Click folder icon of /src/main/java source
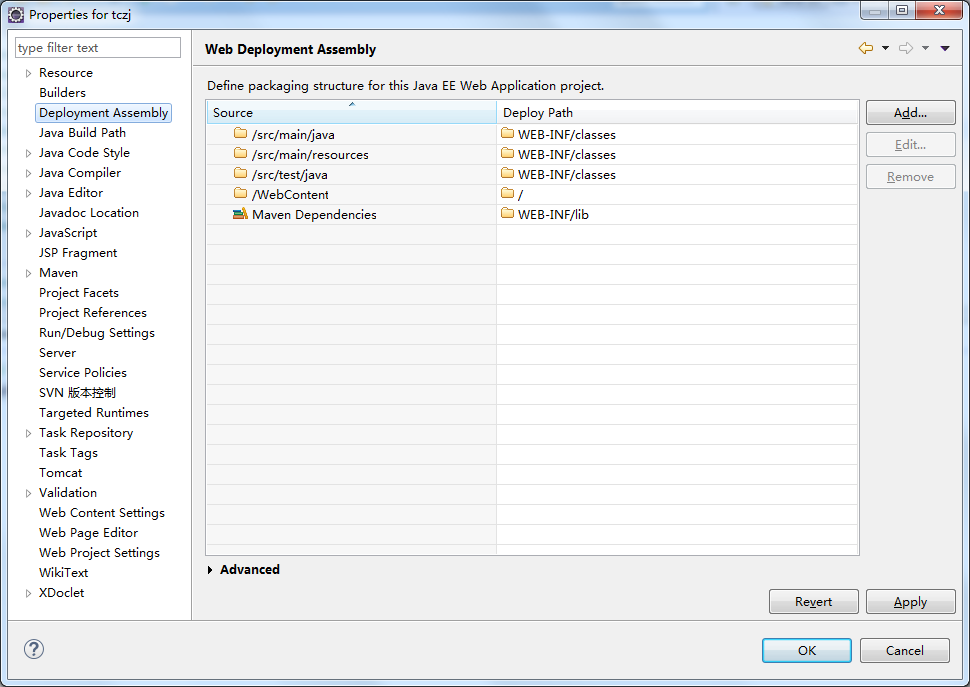This screenshot has width=970, height=687. 241,133
